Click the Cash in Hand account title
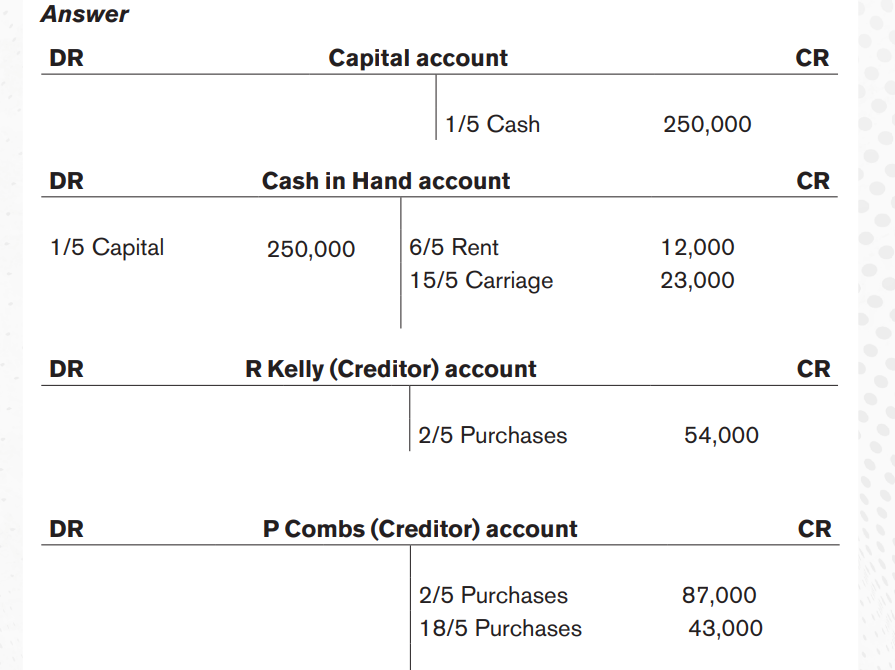Screen dimensions: 895x670 (386, 181)
